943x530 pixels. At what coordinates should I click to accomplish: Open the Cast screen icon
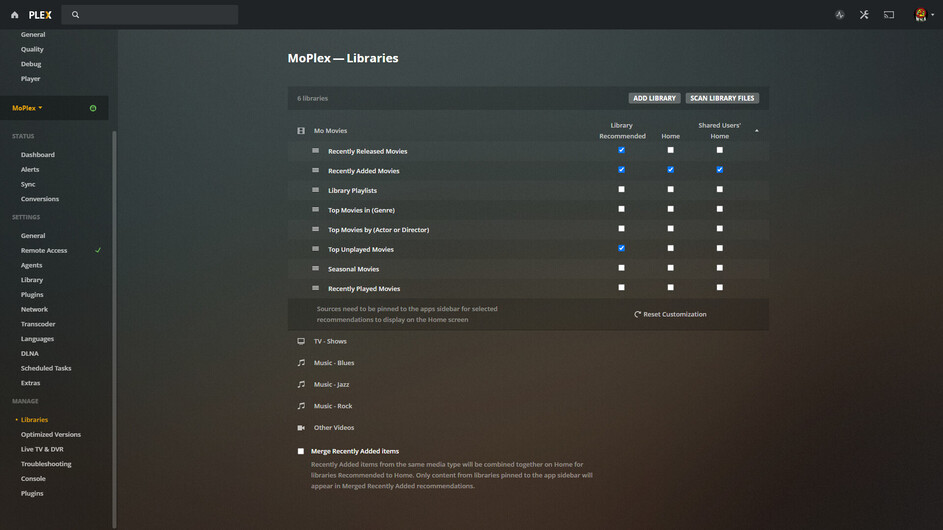click(x=889, y=15)
